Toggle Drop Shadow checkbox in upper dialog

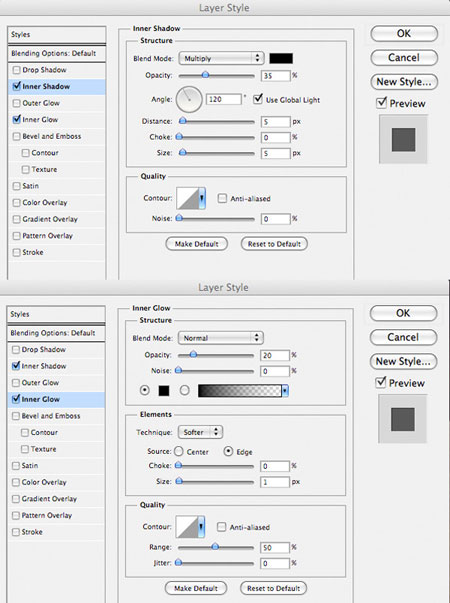click(17, 70)
